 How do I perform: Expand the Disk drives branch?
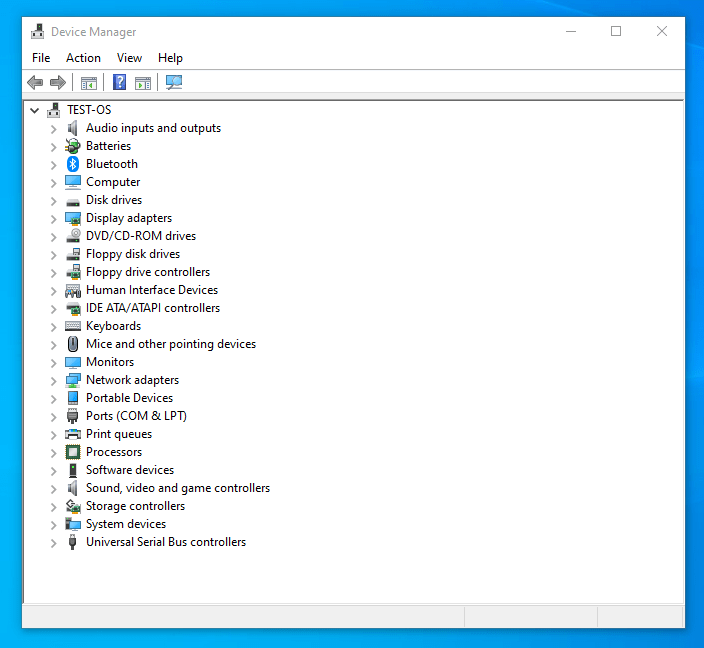tap(54, 200)
